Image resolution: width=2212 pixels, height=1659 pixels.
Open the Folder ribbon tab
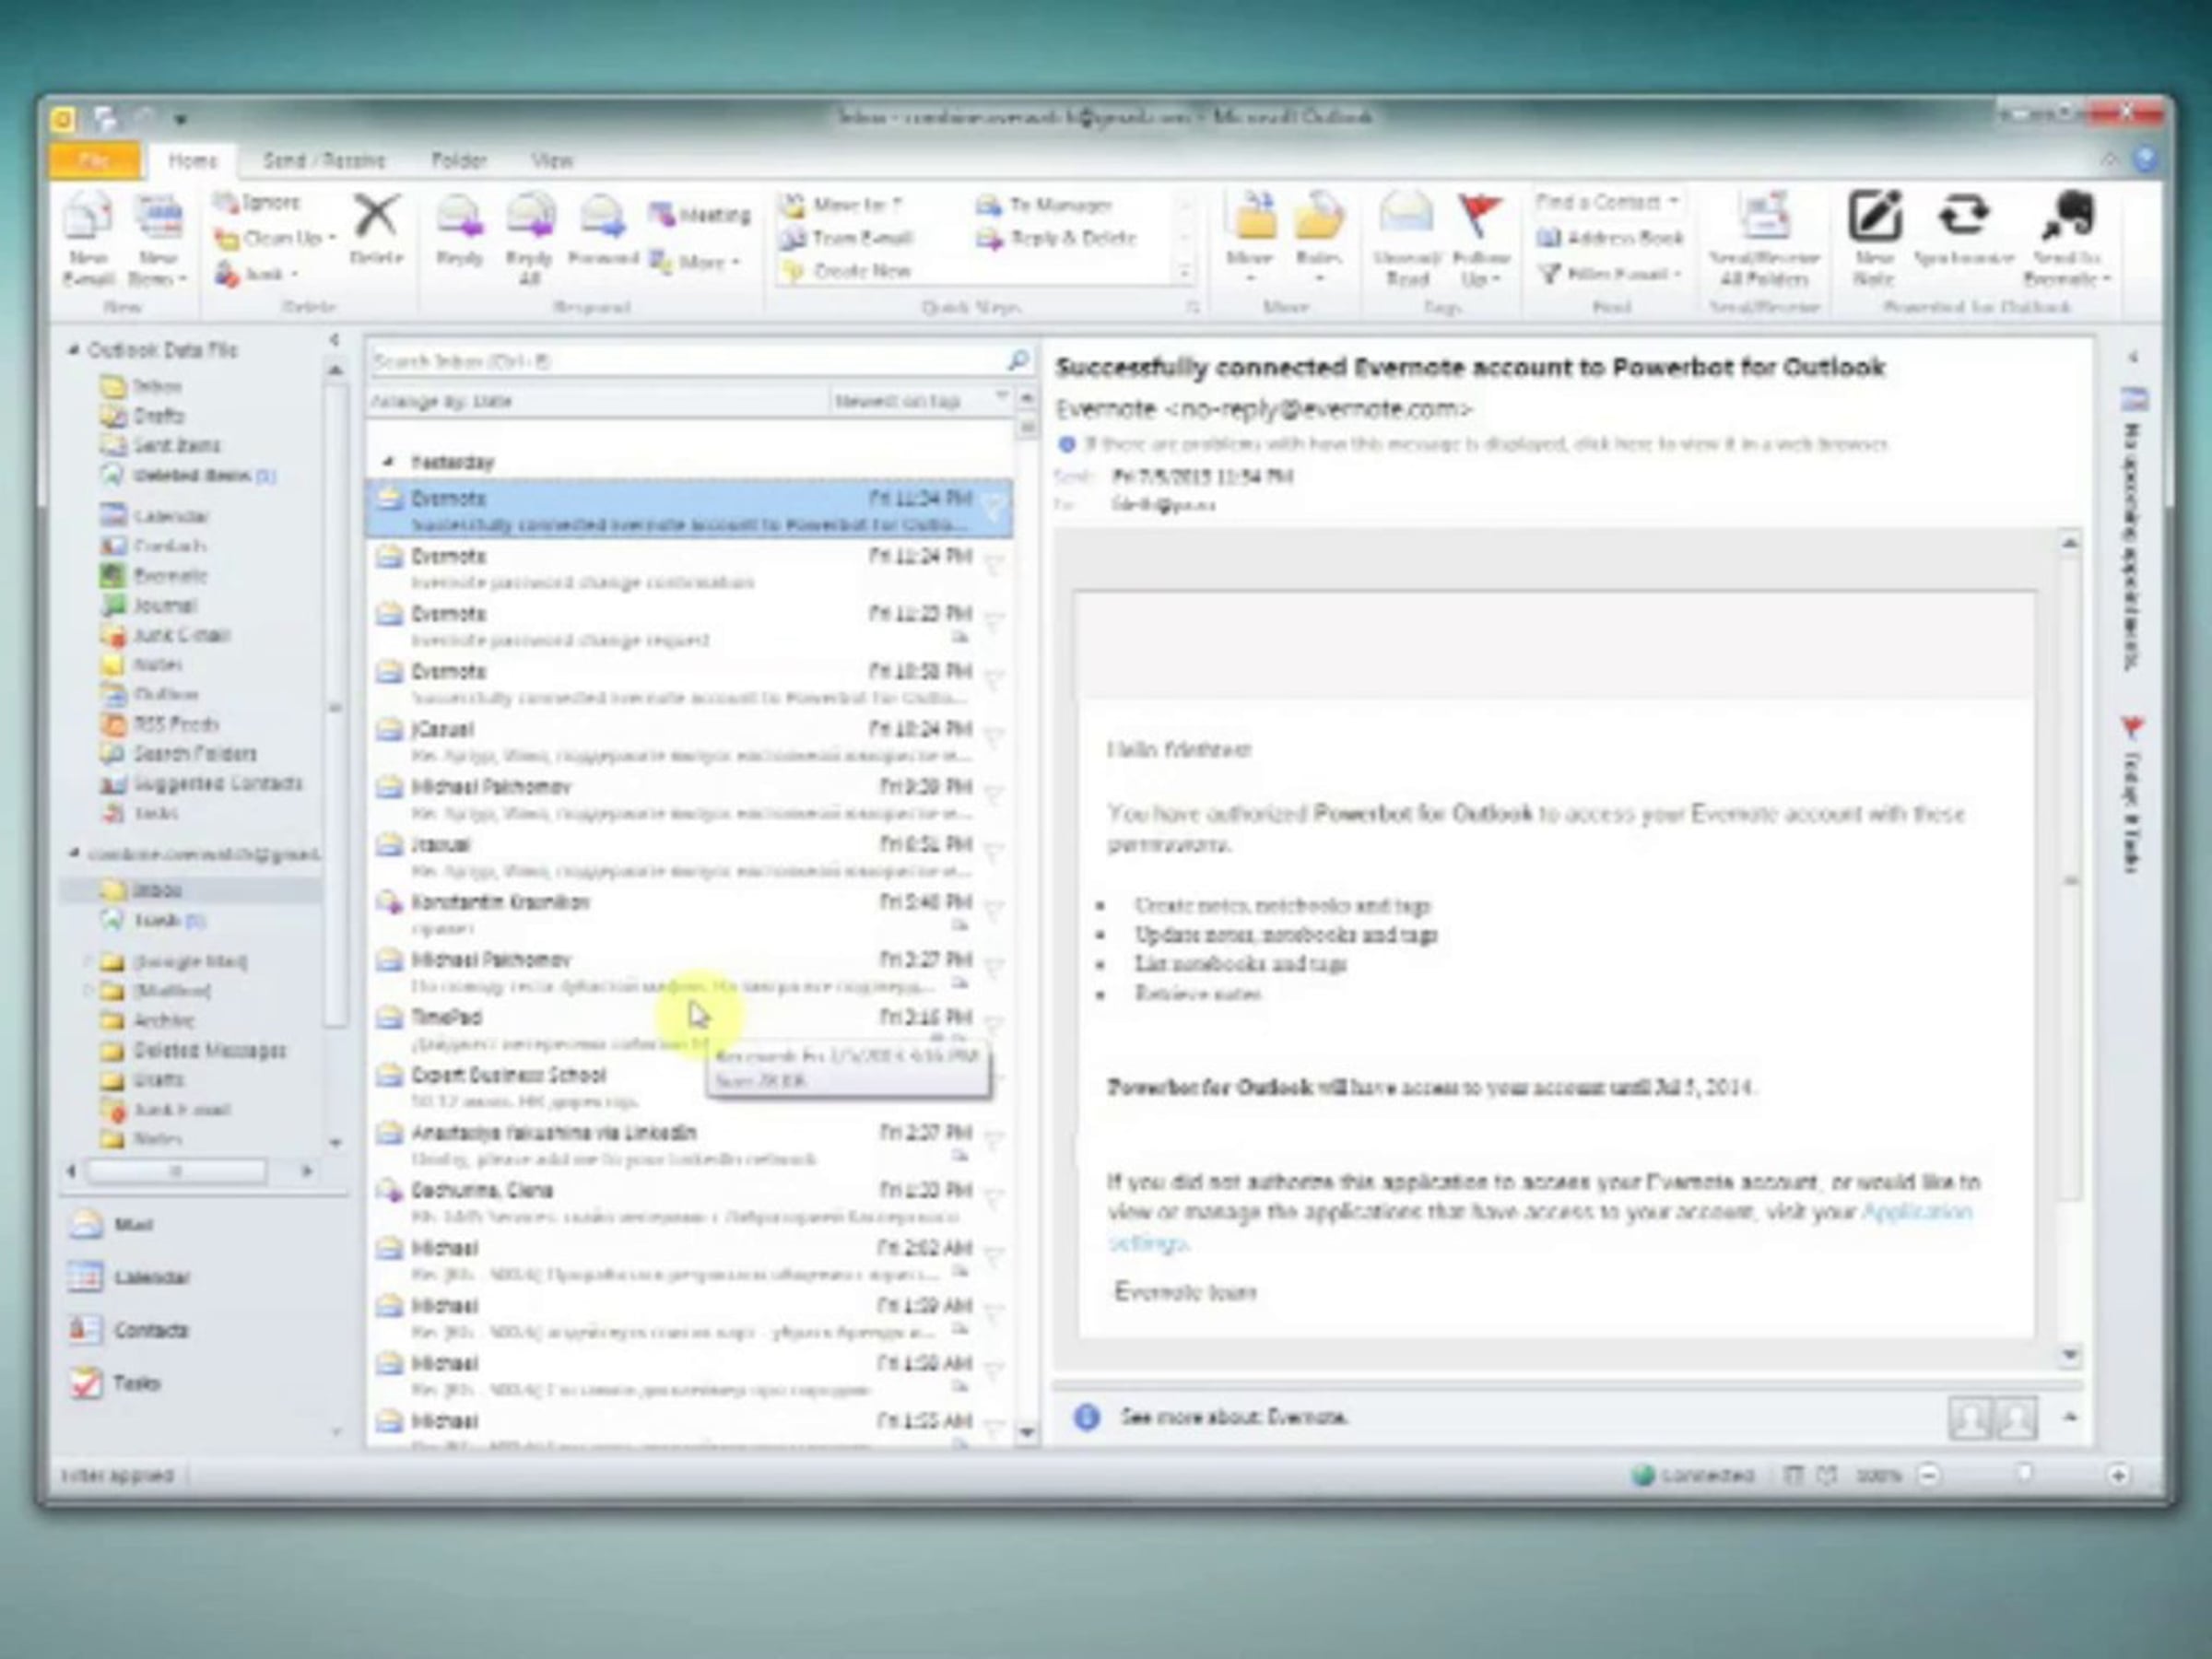point(458,161)
